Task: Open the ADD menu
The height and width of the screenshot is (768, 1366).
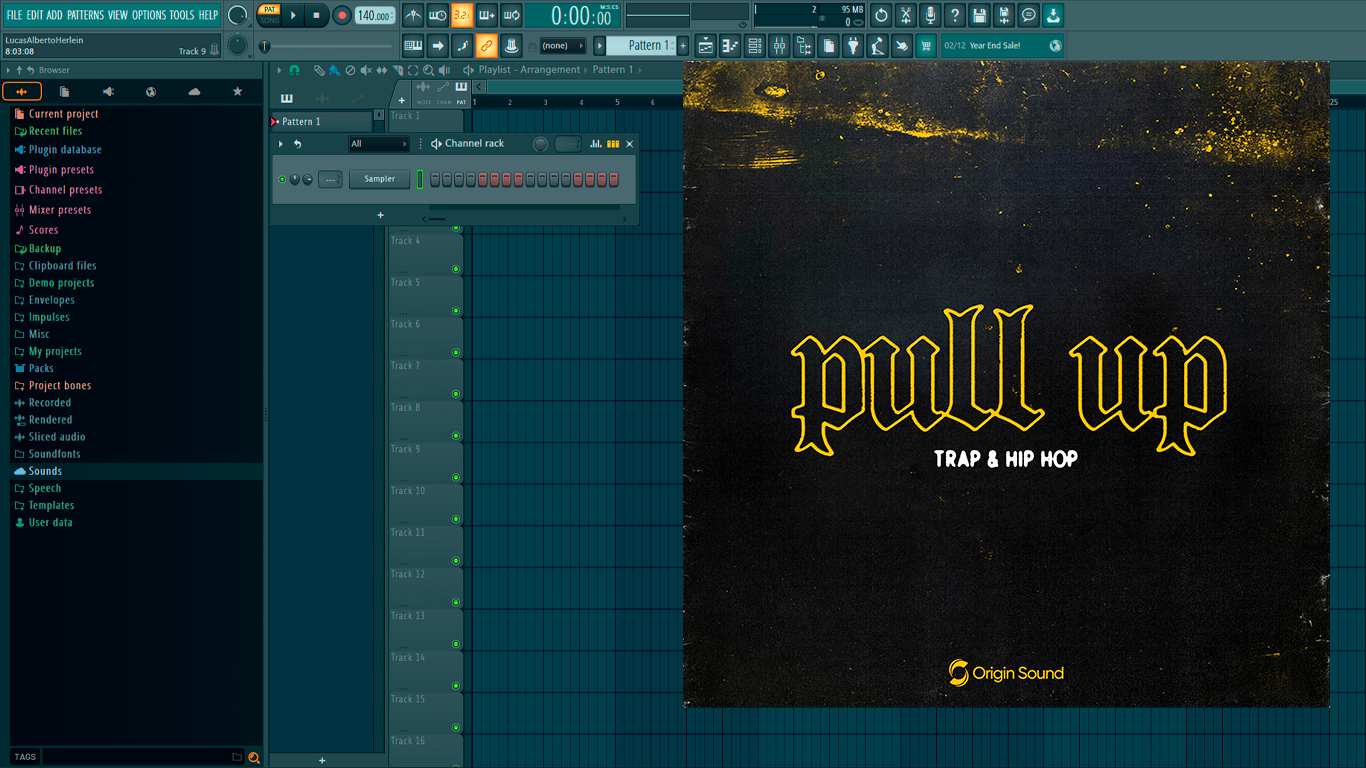Action: 55,15
